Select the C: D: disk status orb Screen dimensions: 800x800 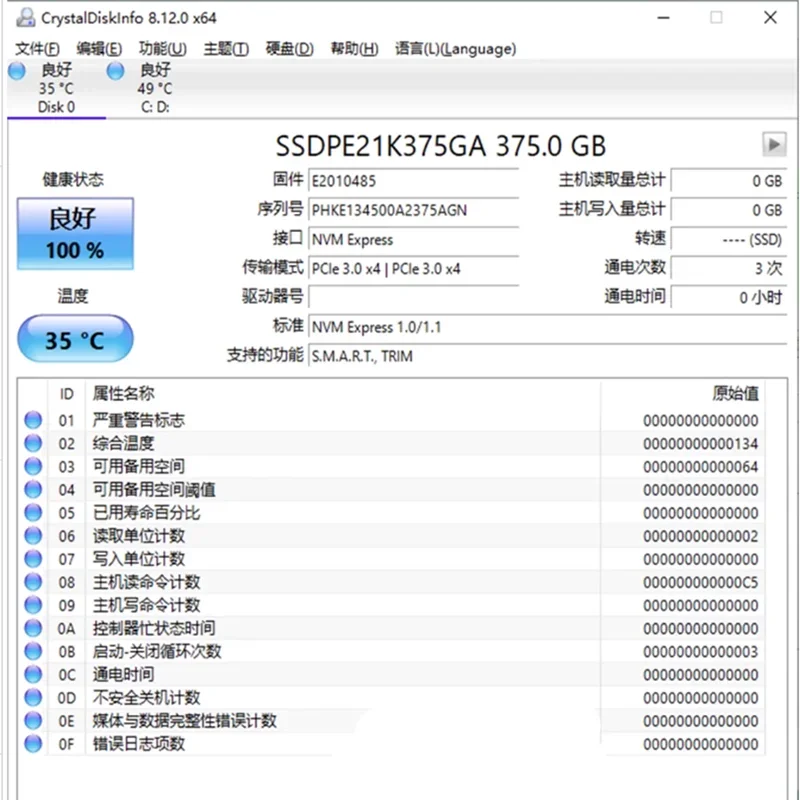(x=116, y=70)
